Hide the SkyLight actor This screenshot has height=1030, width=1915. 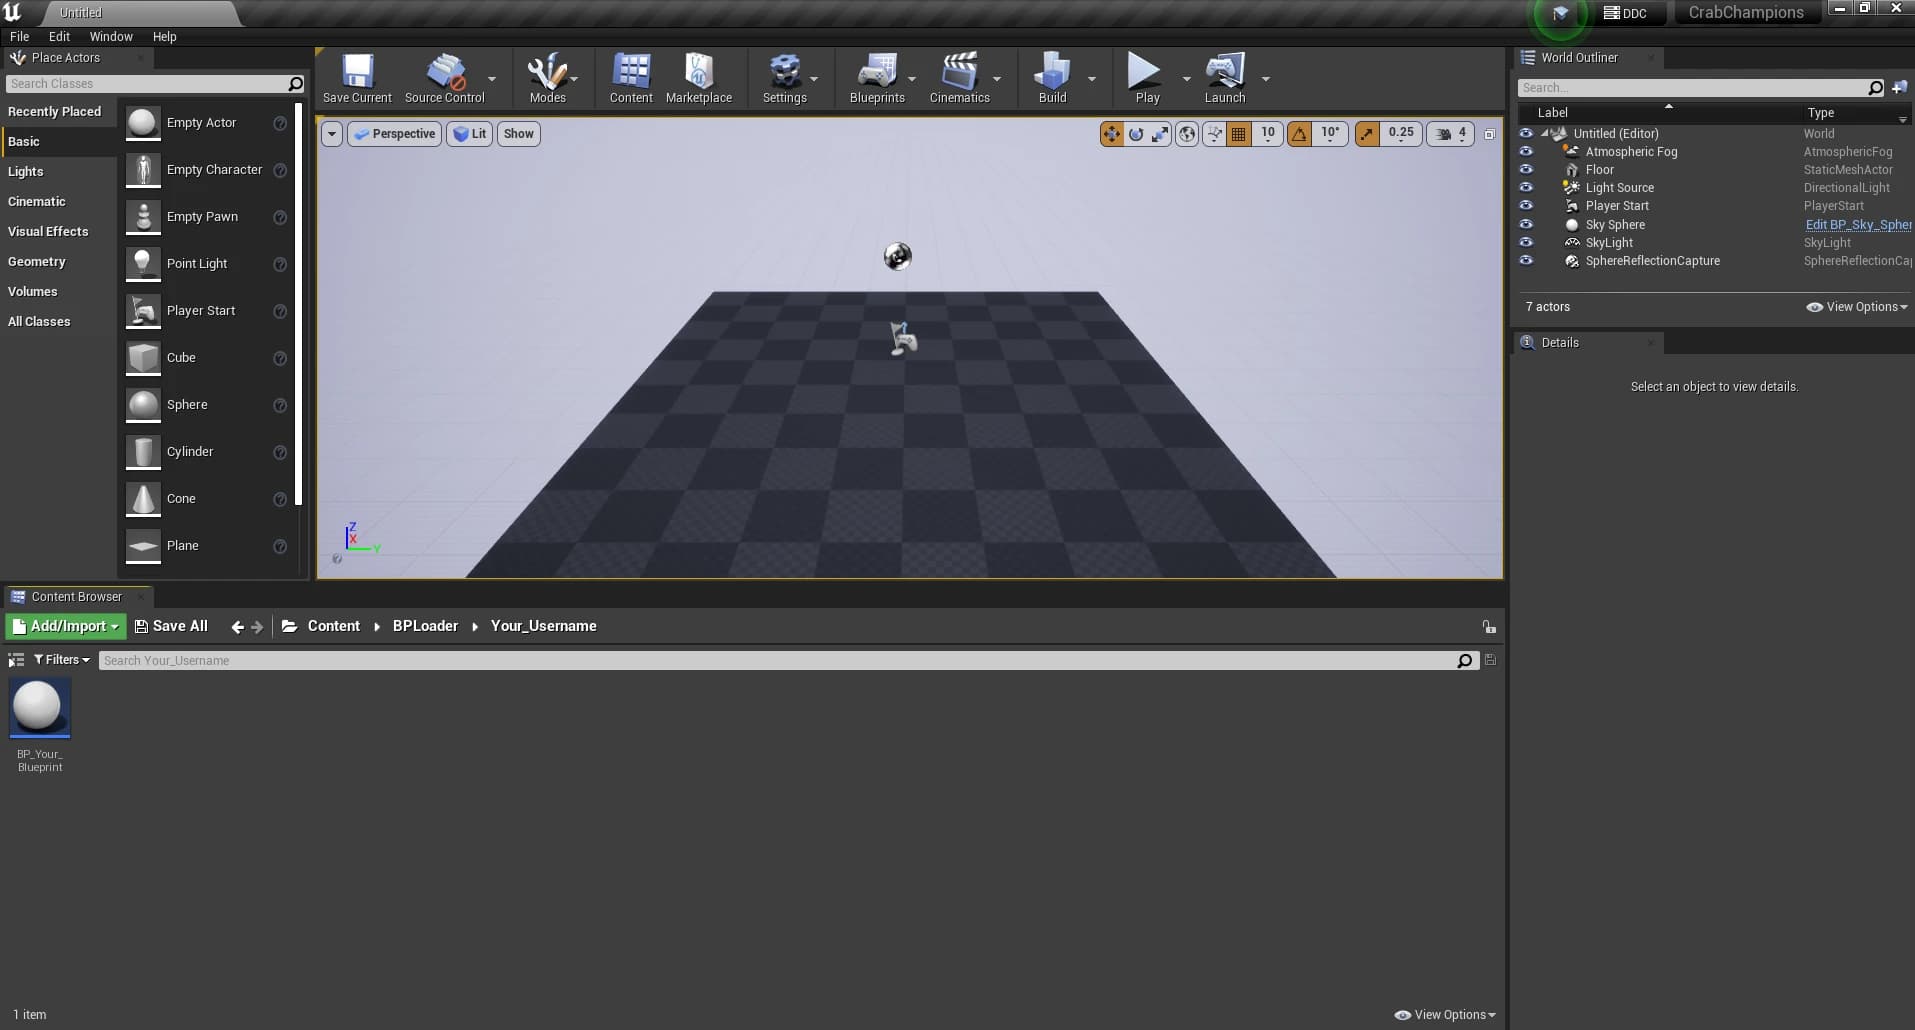pos(1526,243)
